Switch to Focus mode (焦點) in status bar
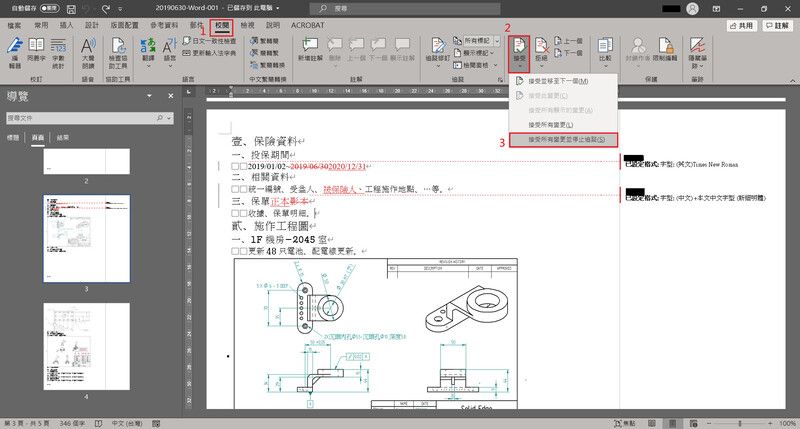This screenshot has height=429, width=800. pyautogui.click(x=625, y=423)
